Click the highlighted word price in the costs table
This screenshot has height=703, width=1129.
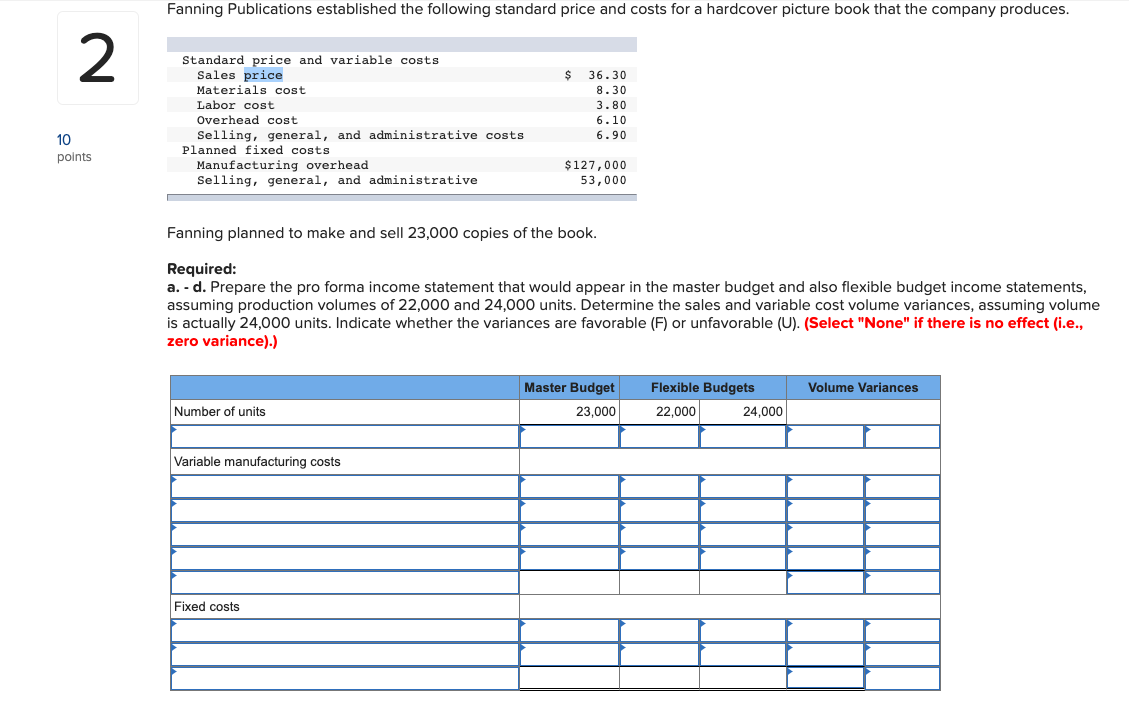(x=263, y=75)
